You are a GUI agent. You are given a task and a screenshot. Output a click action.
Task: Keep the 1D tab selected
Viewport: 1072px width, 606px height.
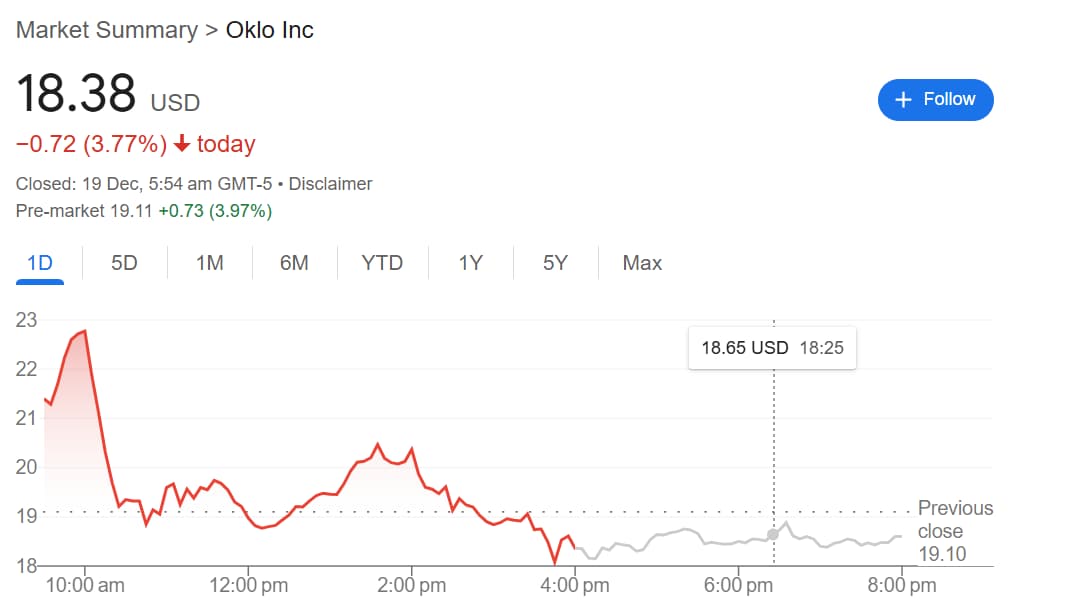(x=40, y=263)
